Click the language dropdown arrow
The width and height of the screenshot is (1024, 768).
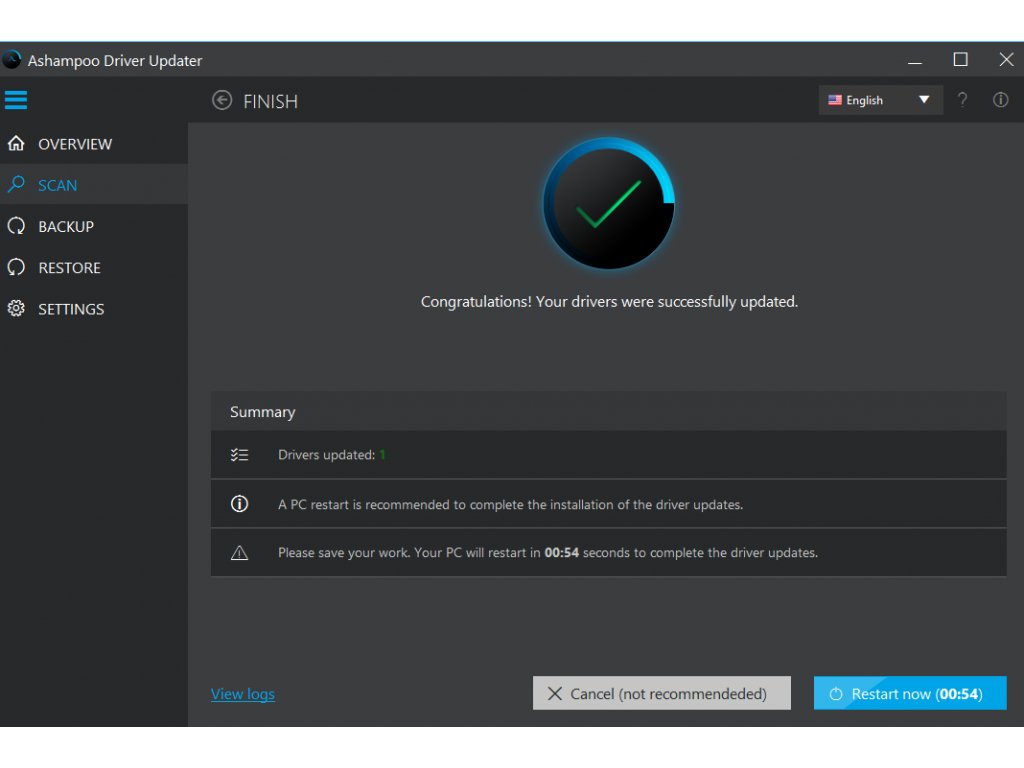(923, 100)
